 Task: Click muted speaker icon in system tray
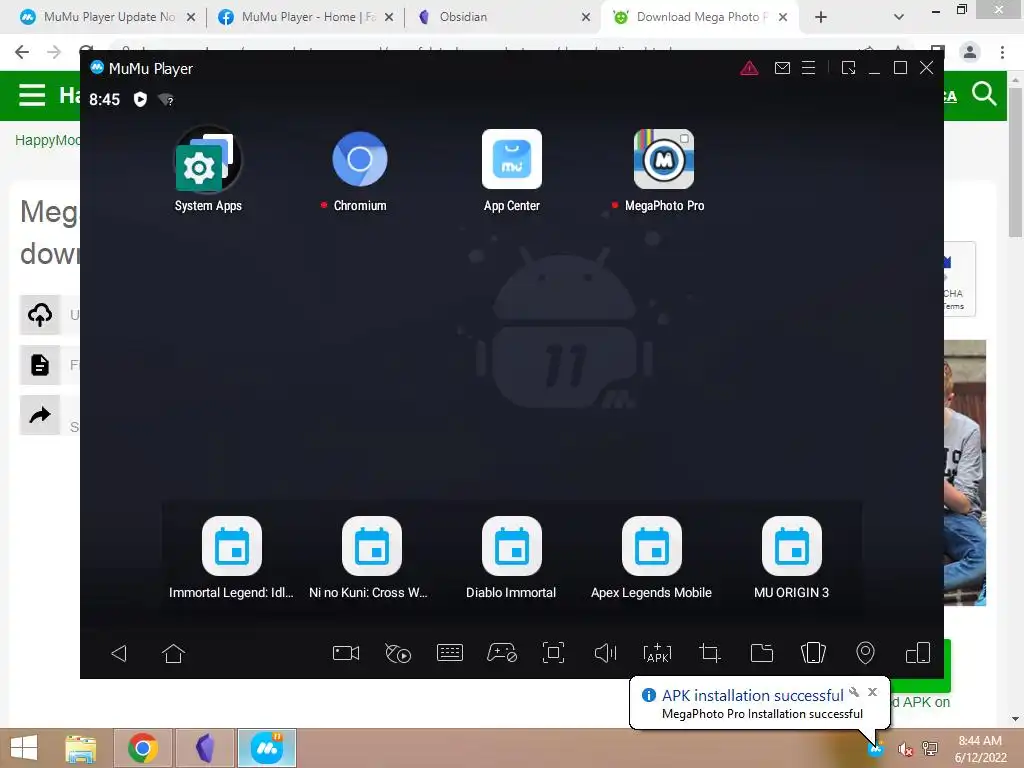[905, 749]
